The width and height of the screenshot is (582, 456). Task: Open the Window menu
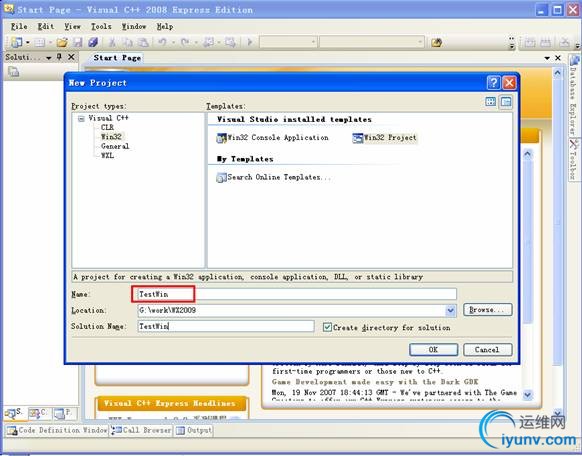(134, 26)
